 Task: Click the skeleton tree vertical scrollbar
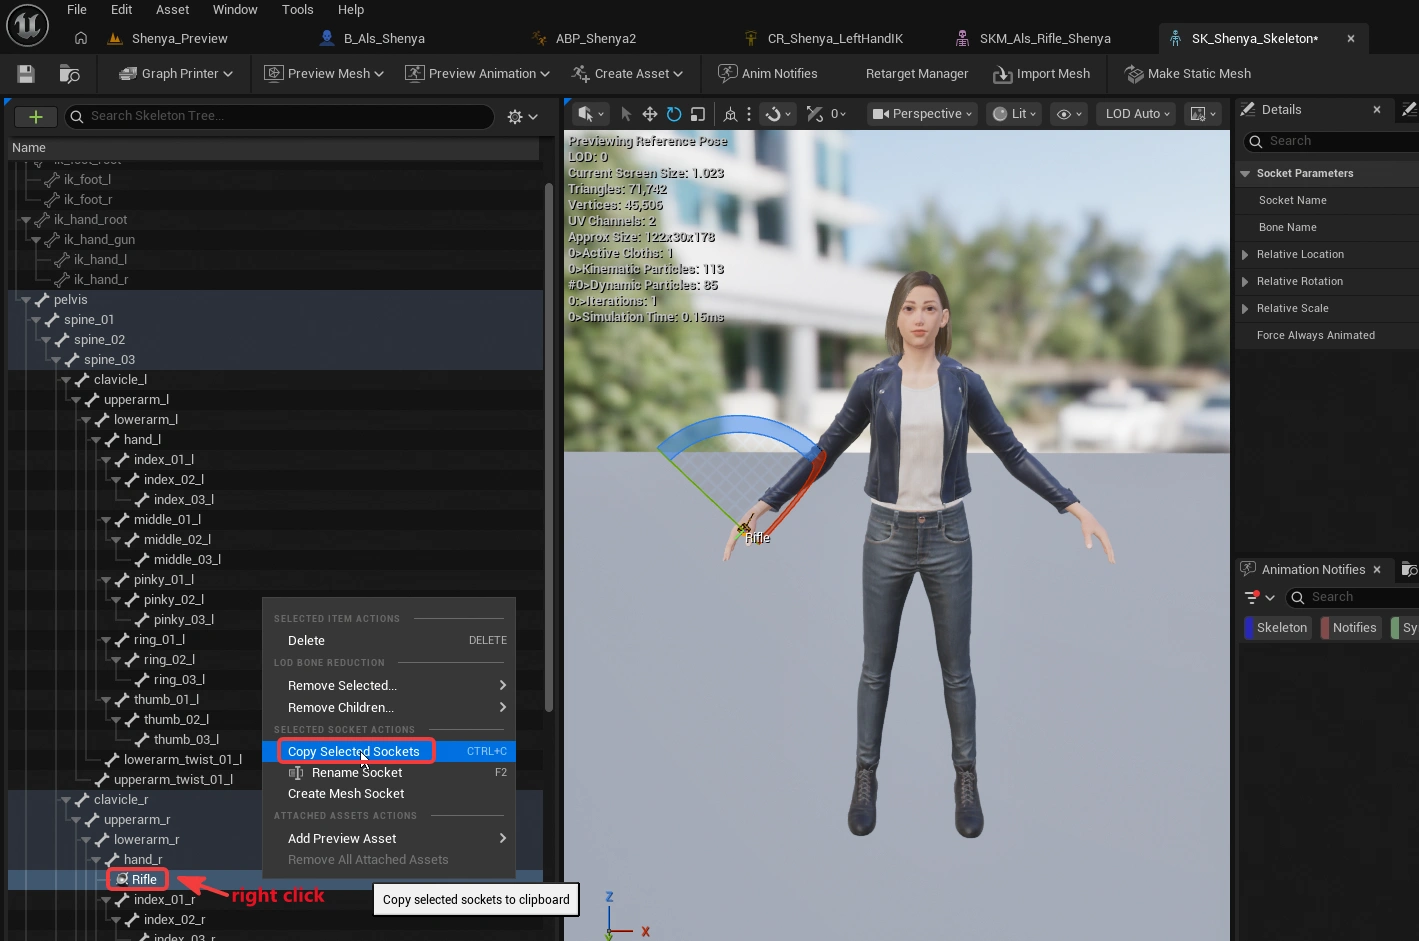pos(549,447)
